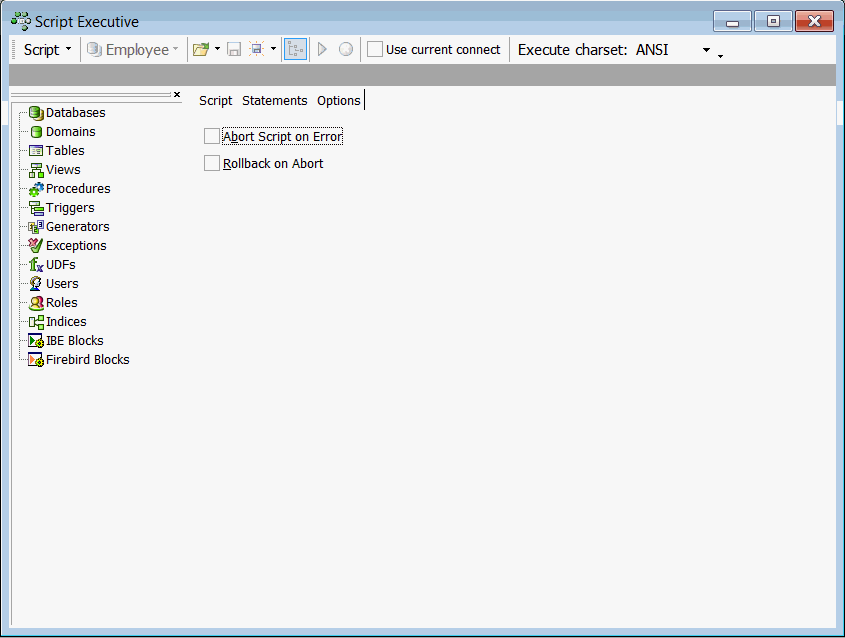Select the Roles tree label
Viewport: 845px width, 638px height.
coord(61,303)
